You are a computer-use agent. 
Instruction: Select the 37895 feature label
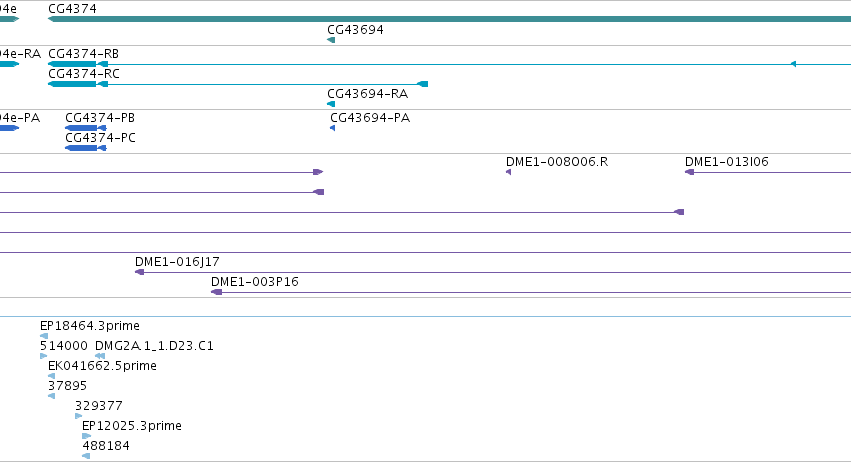tap(67, 386)
